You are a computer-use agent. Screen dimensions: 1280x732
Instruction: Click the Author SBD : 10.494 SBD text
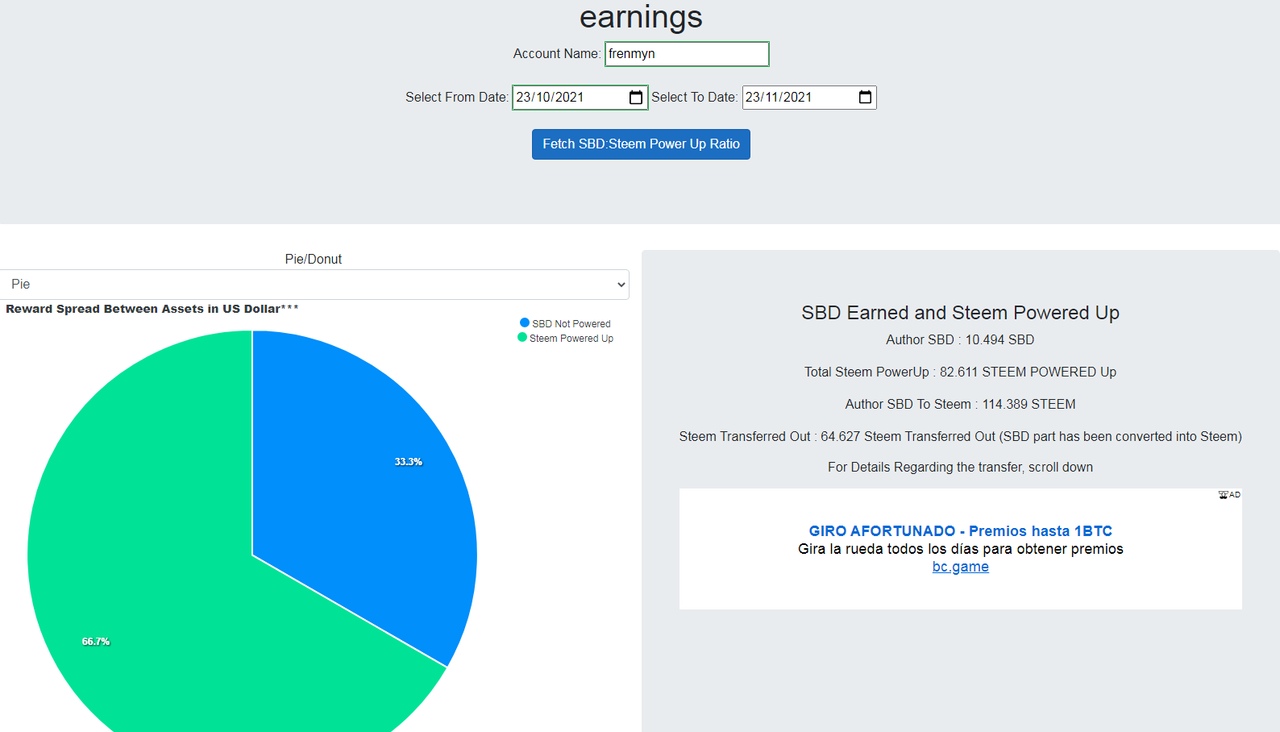(x=960, y=340)
